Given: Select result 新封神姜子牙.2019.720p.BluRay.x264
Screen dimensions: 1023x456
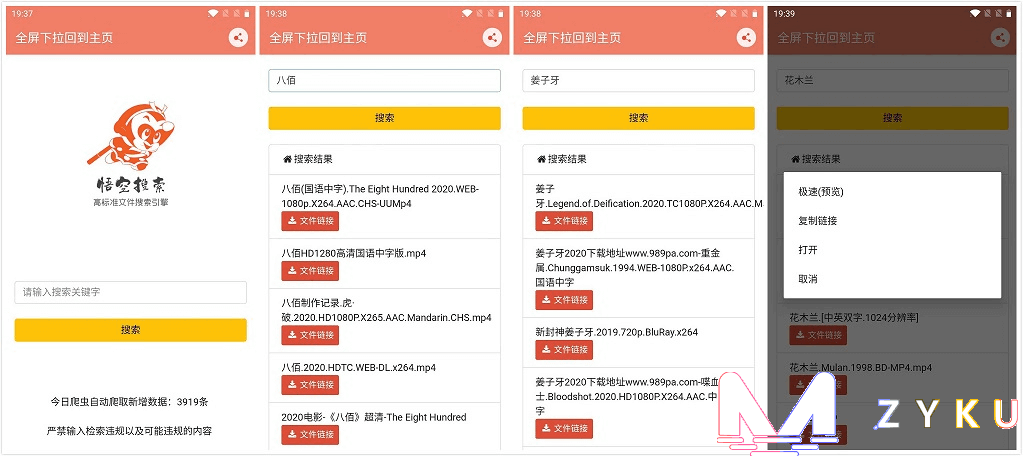Looking at the screenshot, I should click(x=617, y=332).
